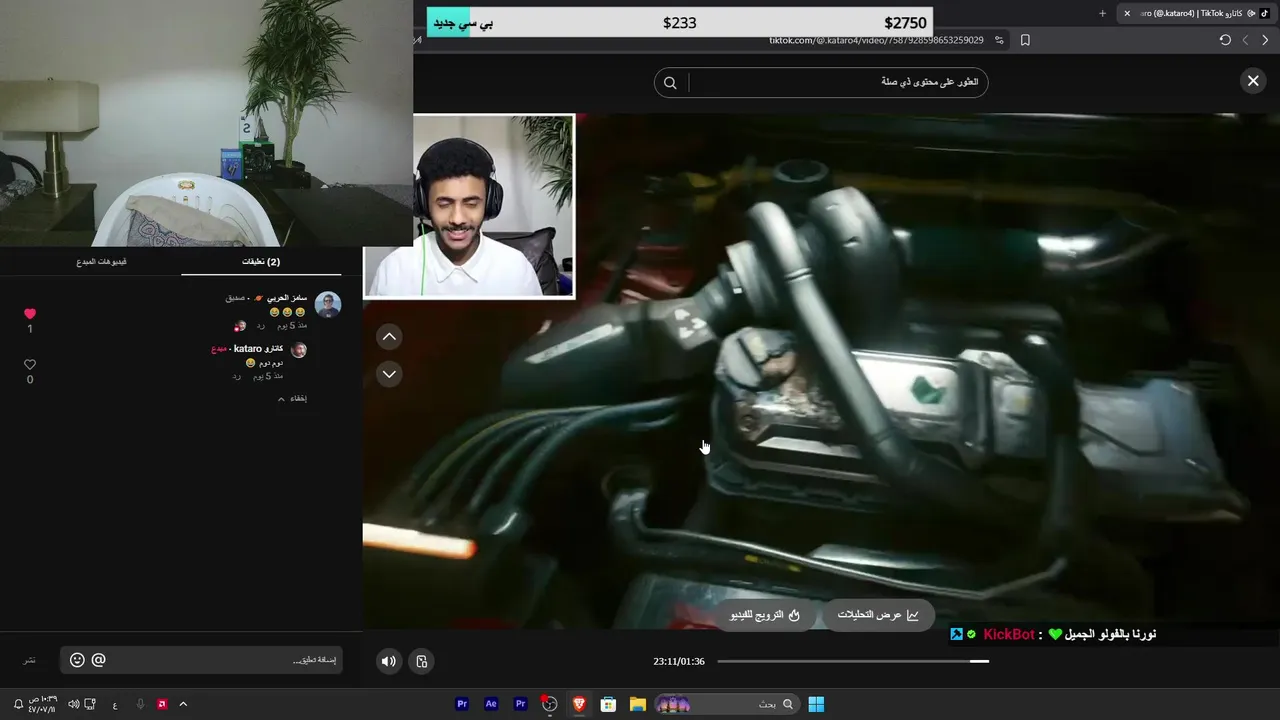Open the first commenter's profile avatar
Image resolution: width=1280 pixels, height=720 pixels.
click(x=327, y=305)
